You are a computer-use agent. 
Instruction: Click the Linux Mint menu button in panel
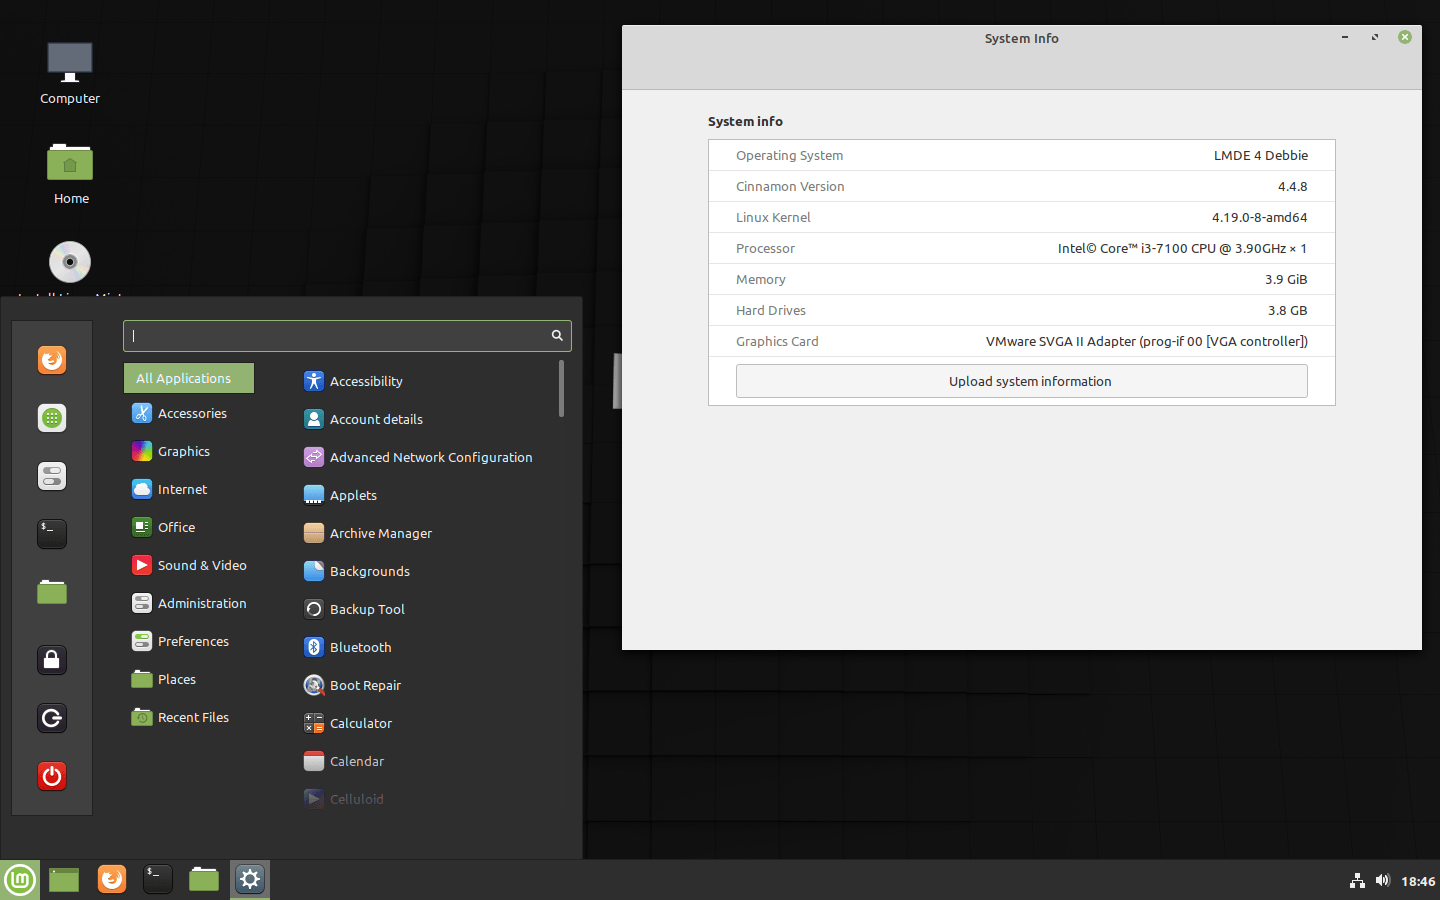tap(20, 880)
